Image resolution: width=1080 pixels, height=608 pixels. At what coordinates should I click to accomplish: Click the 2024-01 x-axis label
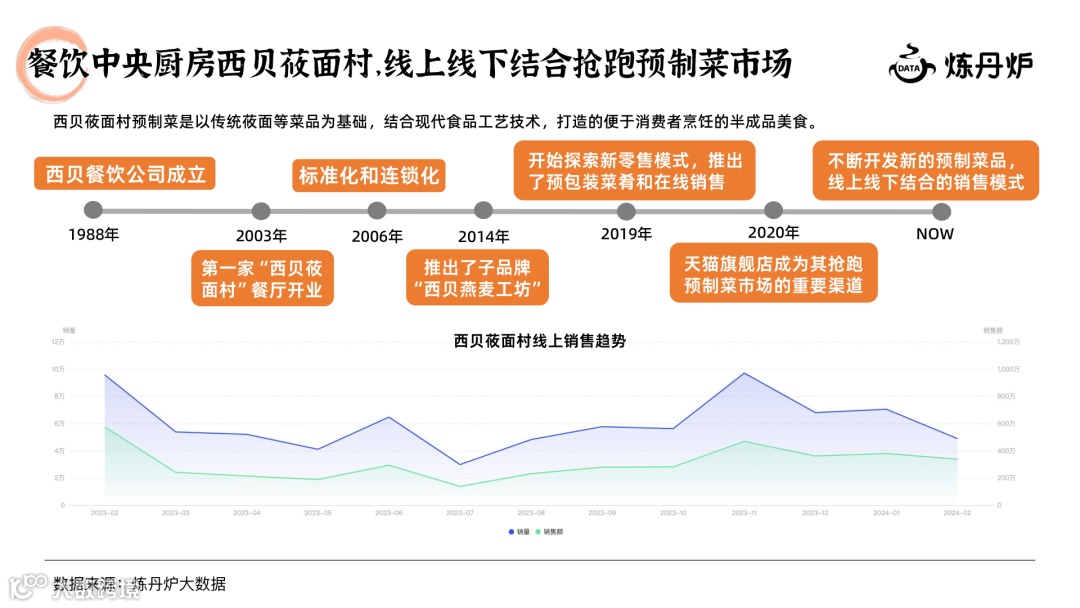click(x=886, y=513)
